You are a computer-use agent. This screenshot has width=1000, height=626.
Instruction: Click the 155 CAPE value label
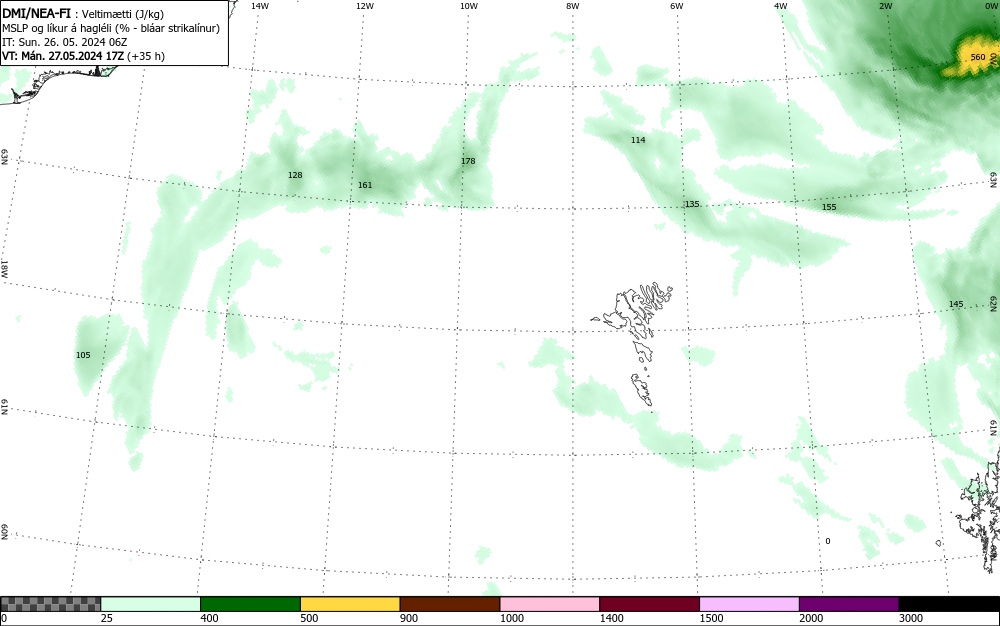click(829, 208)
